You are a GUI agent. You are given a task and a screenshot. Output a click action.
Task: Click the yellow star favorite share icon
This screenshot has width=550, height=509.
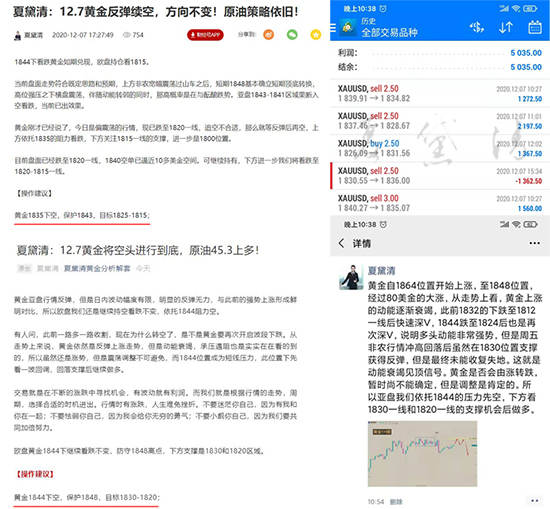(316, 34)
